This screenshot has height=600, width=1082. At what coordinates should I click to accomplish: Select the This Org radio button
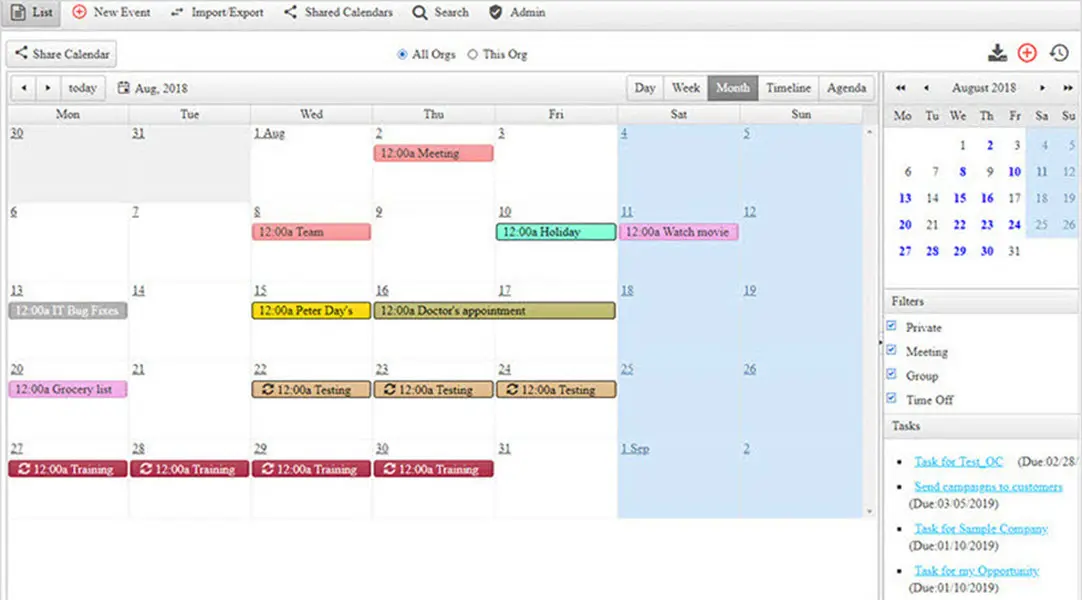(x=471, y=55)
